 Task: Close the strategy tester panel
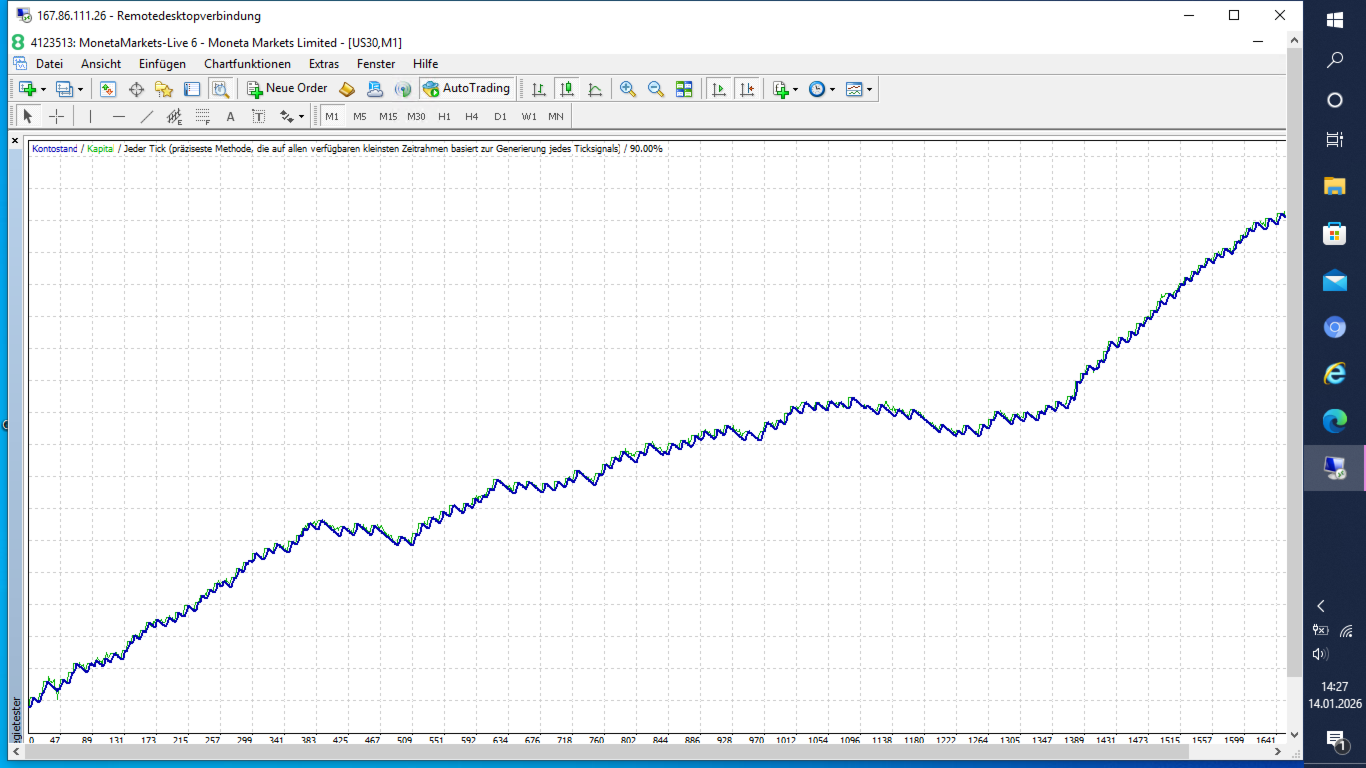click(15, 141)
